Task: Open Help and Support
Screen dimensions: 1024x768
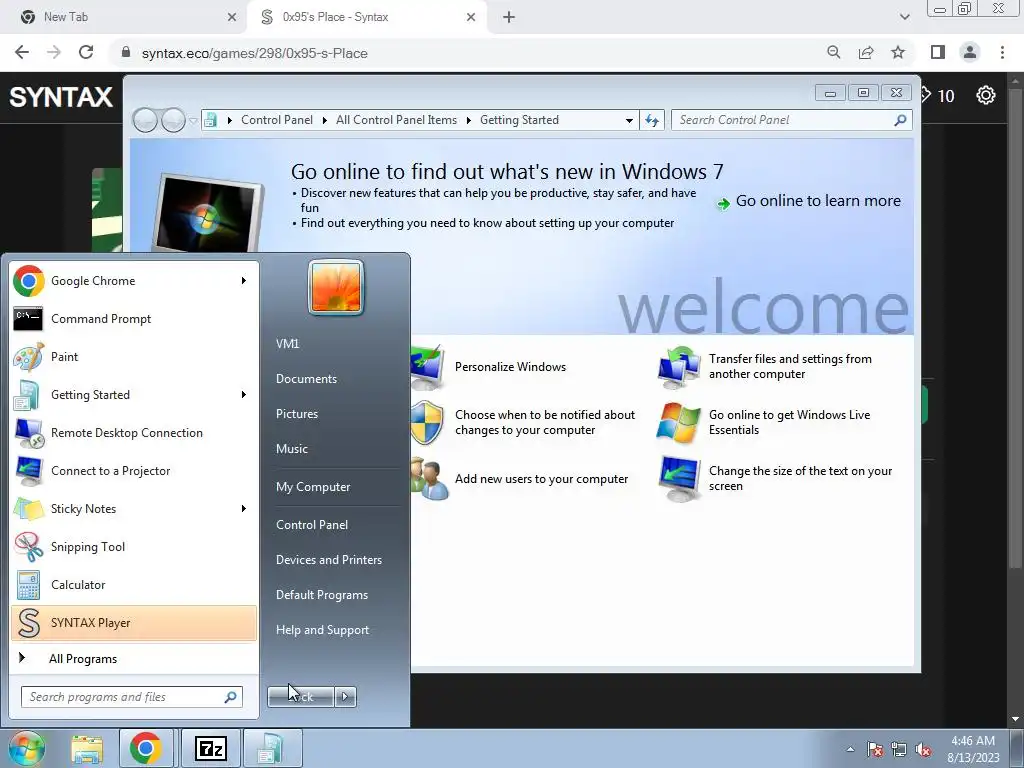Action: tap(323, 630)
